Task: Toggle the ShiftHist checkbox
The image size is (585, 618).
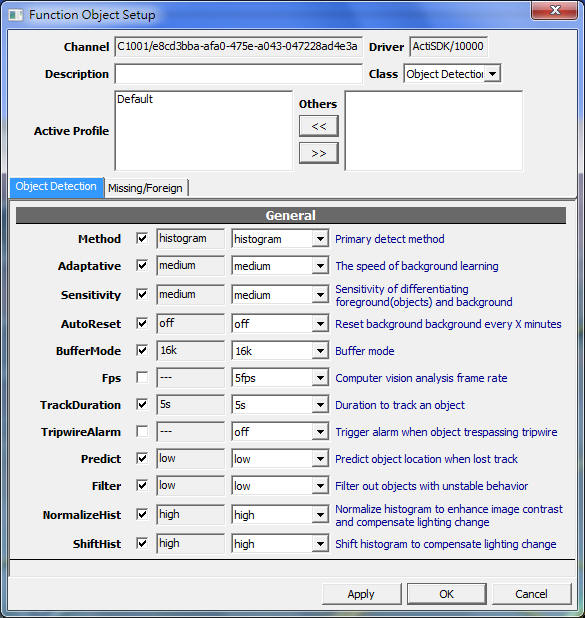Action: pos(142,544)
